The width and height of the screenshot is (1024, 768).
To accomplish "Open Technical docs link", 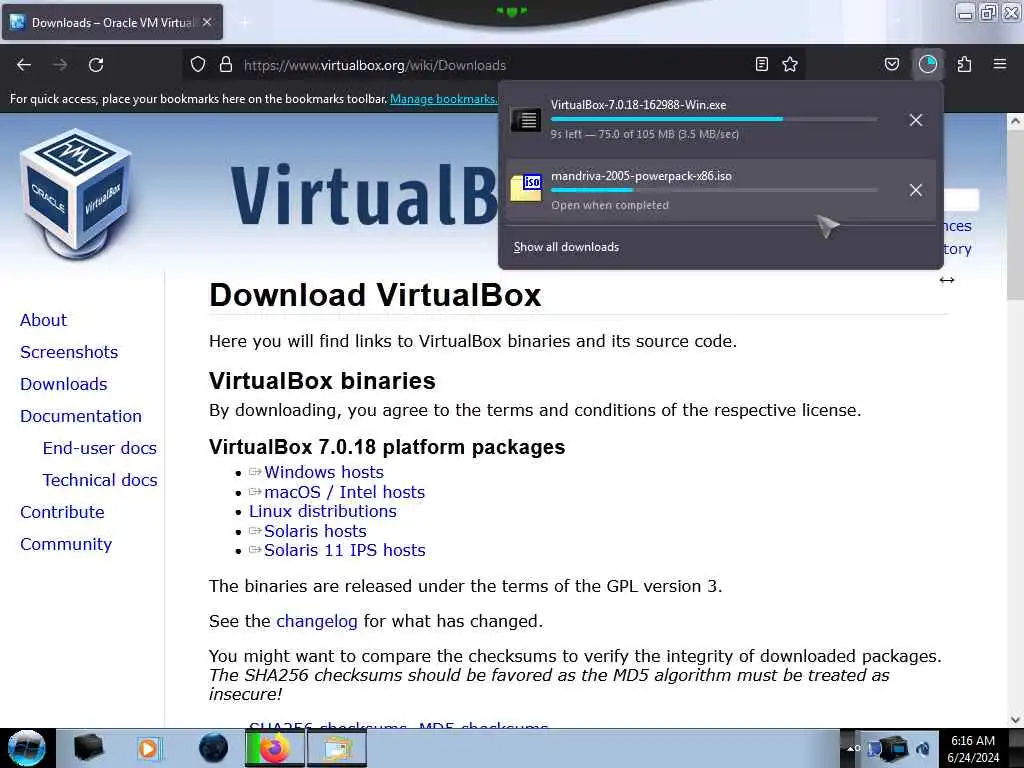I will tap(100, 480).
